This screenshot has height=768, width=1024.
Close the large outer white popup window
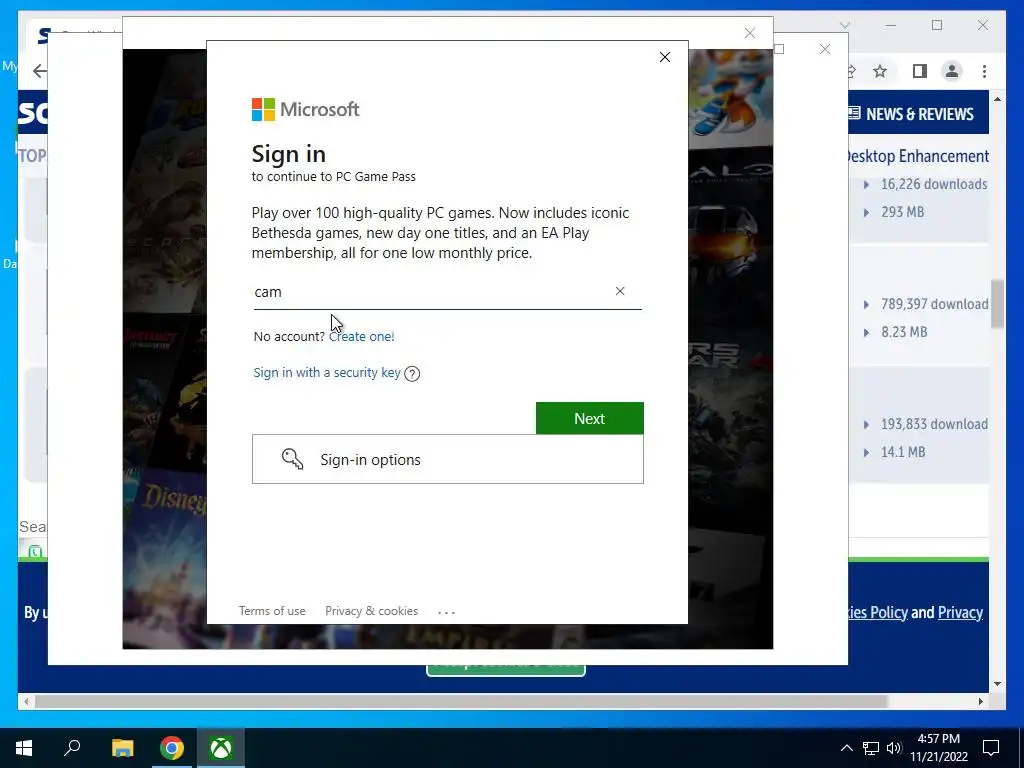coord(825,49)
